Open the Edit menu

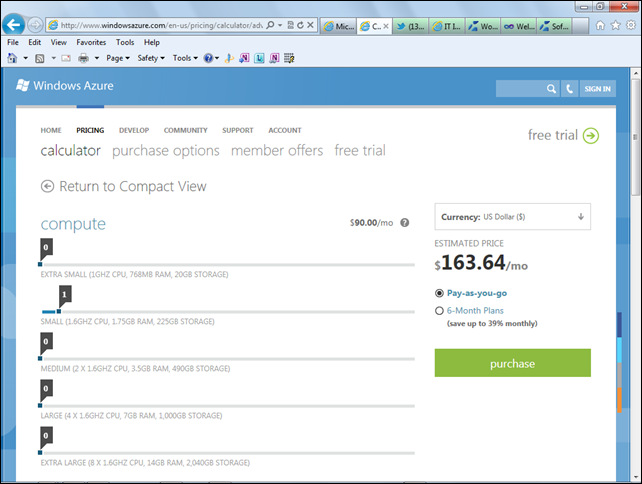(x=34, y=42)
